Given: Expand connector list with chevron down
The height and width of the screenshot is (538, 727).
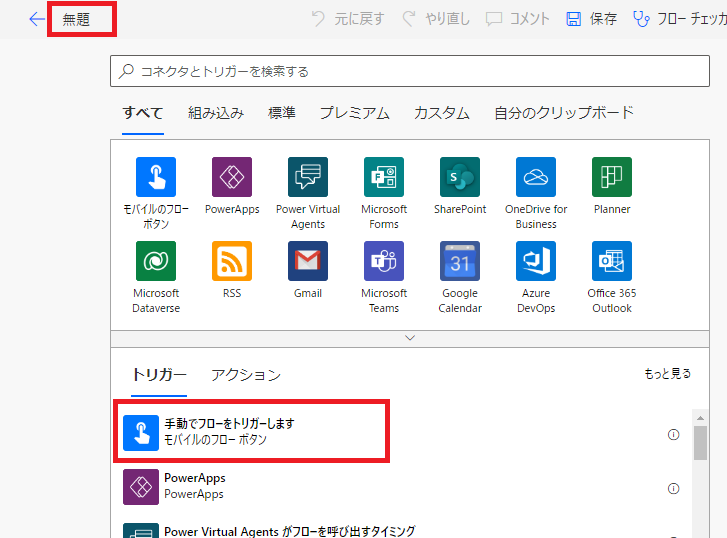Looking at the screenshot, I should 410,338.
